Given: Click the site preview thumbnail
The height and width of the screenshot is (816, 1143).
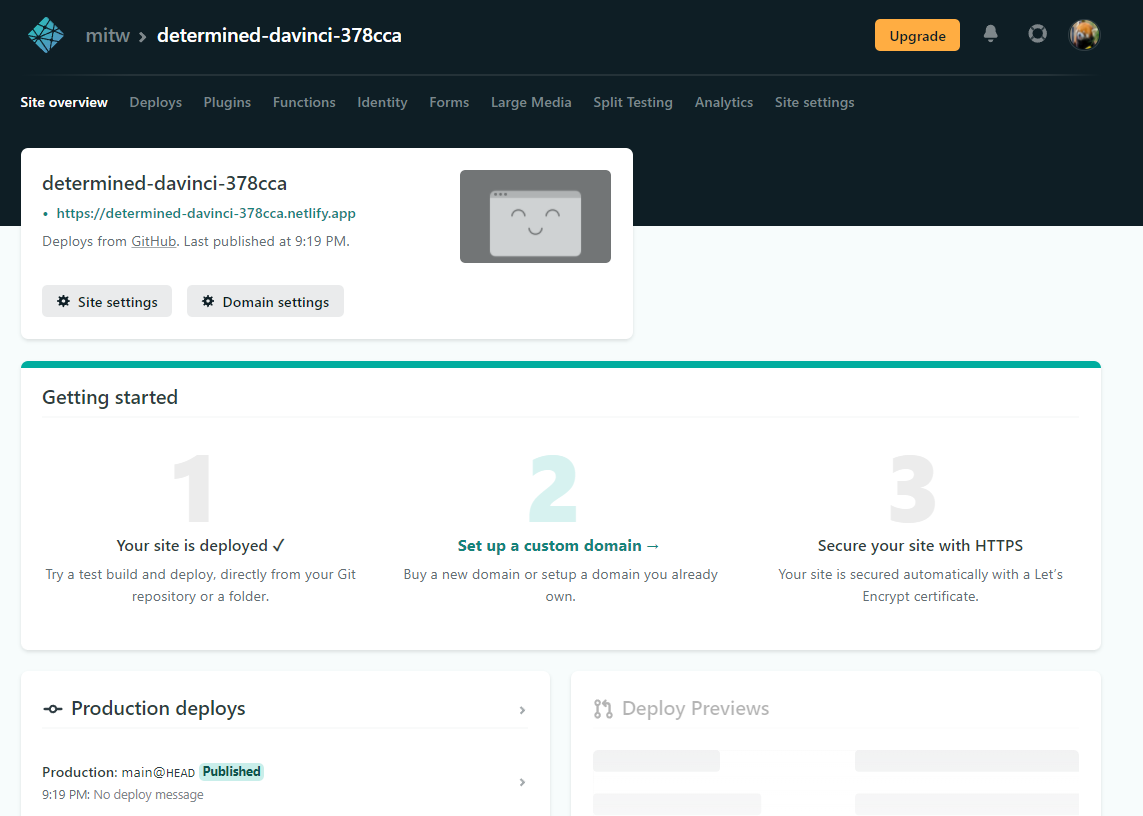Looking at the screenshot, I should [535, 217].
